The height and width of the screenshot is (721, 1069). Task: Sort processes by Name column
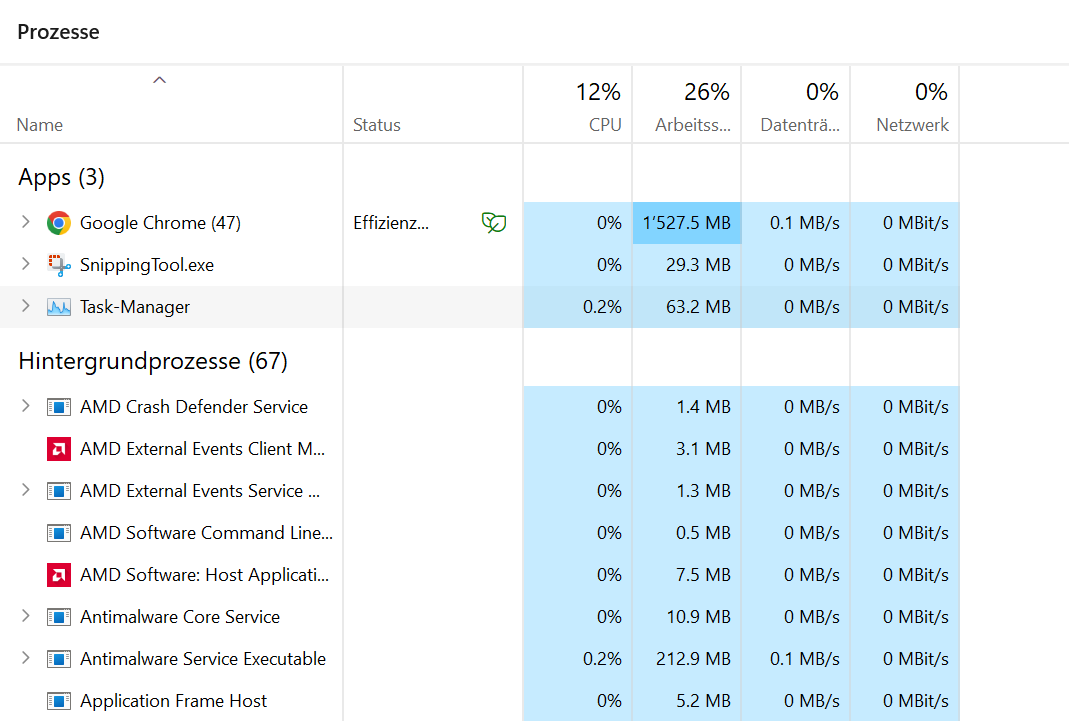(x=40, y=125)
